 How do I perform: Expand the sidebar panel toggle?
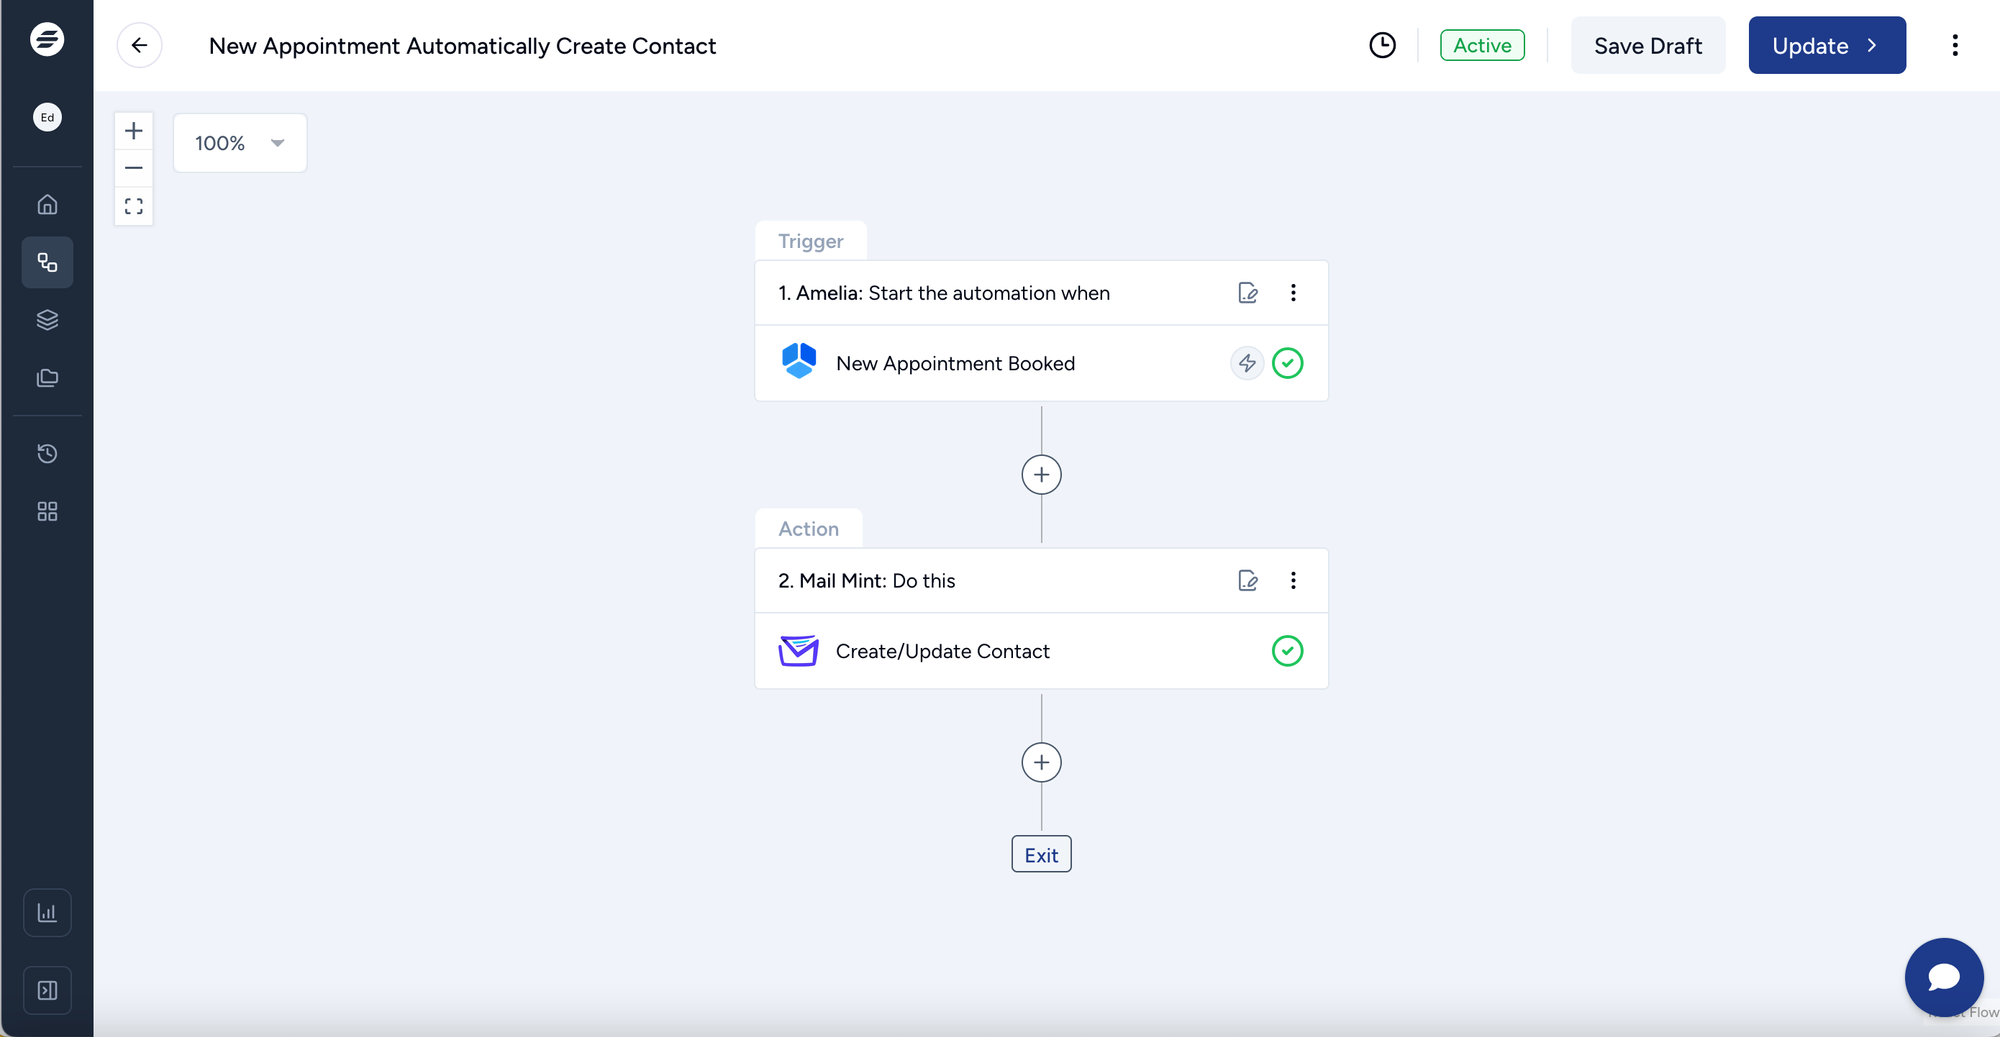click(47, 990)
